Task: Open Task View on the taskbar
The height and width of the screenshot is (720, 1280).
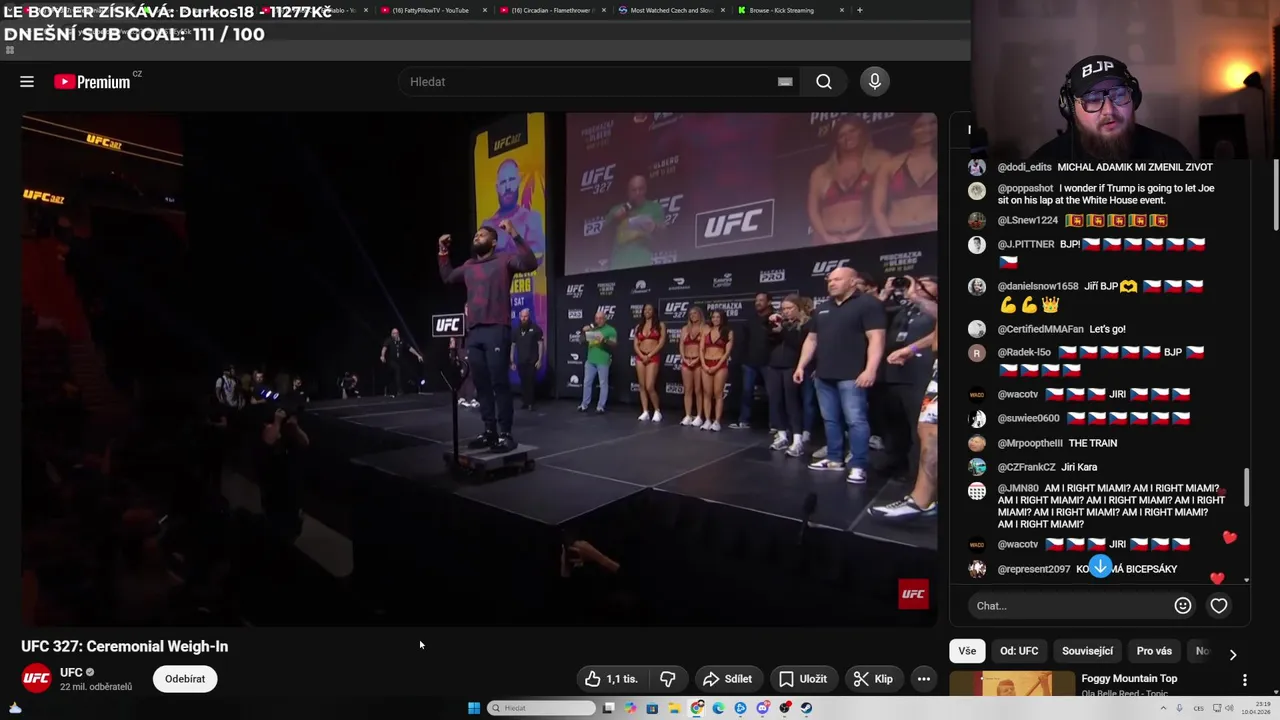Action: [x=608, y=708]
